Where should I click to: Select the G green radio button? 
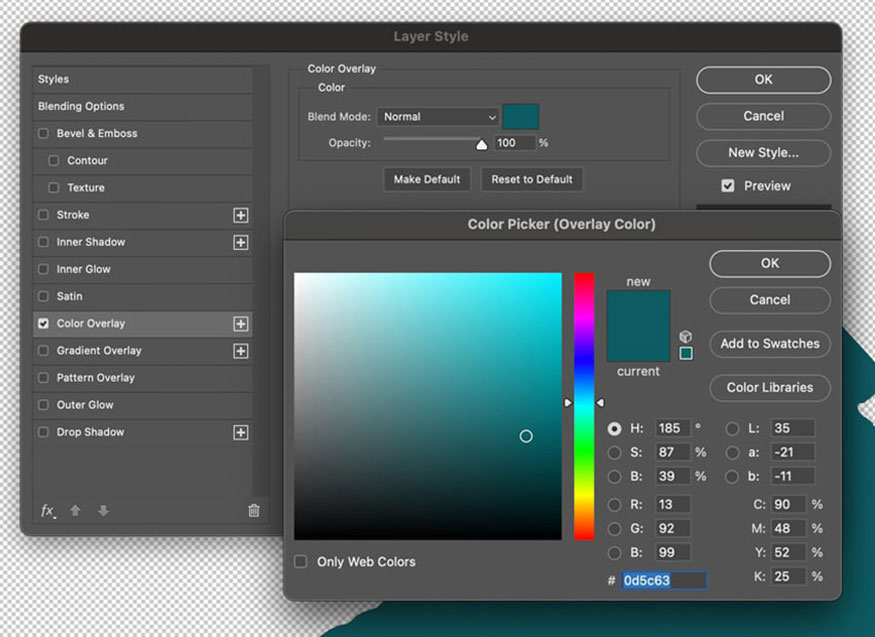[614, 528]
